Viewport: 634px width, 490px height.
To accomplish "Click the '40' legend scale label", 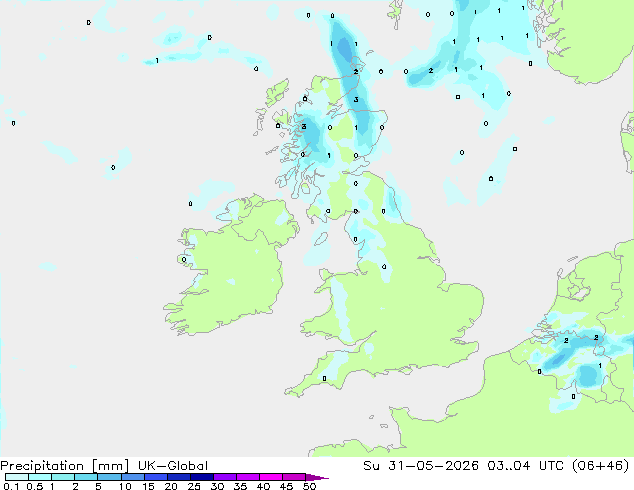I will (x=263, y=486).
